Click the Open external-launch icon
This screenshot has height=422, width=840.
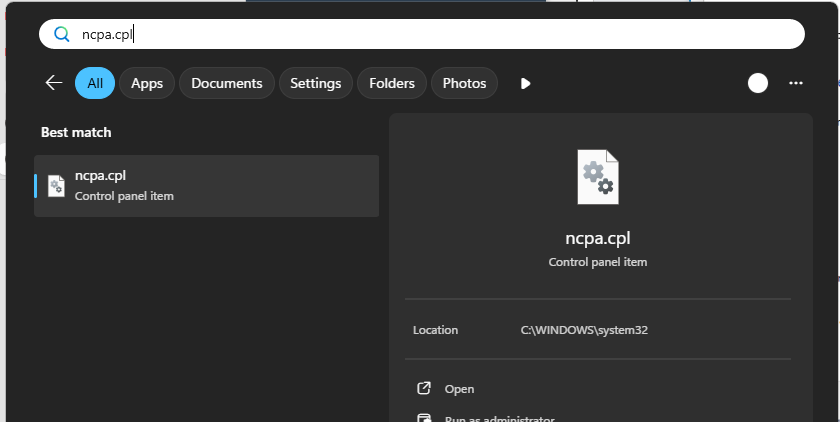pyautogui.click(x=424, y=388)
